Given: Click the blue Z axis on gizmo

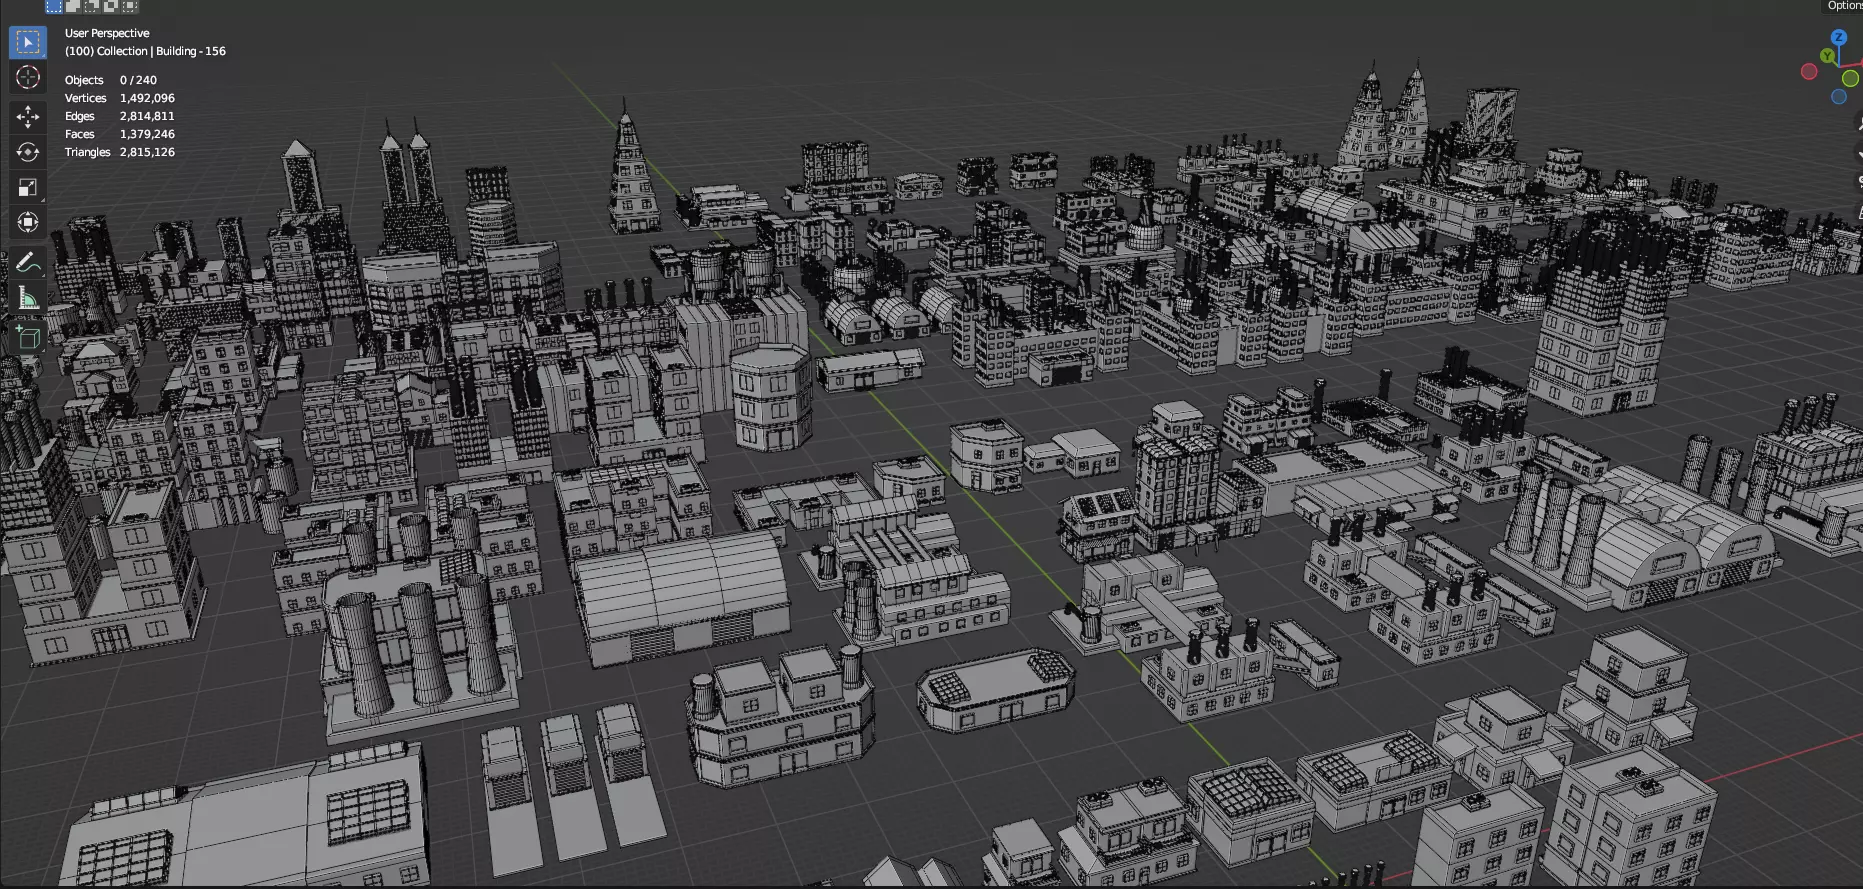Looking at the screenshot, I should (x=1838, y=37).
